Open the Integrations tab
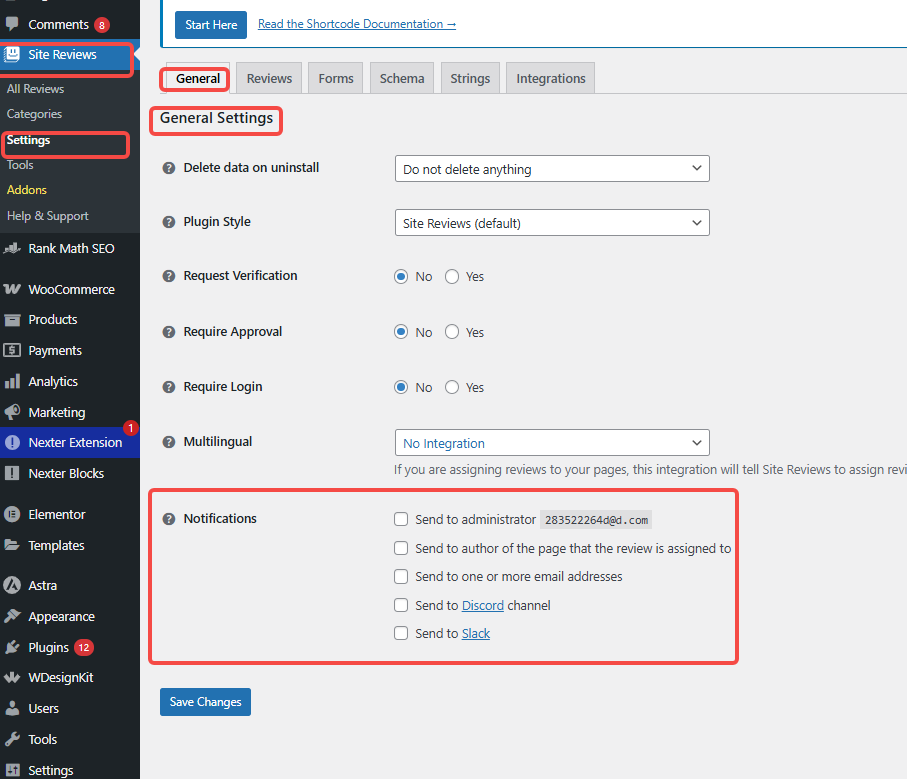Image resolution: width=907 pixels, height=779 pixels. tap(551, 78)
